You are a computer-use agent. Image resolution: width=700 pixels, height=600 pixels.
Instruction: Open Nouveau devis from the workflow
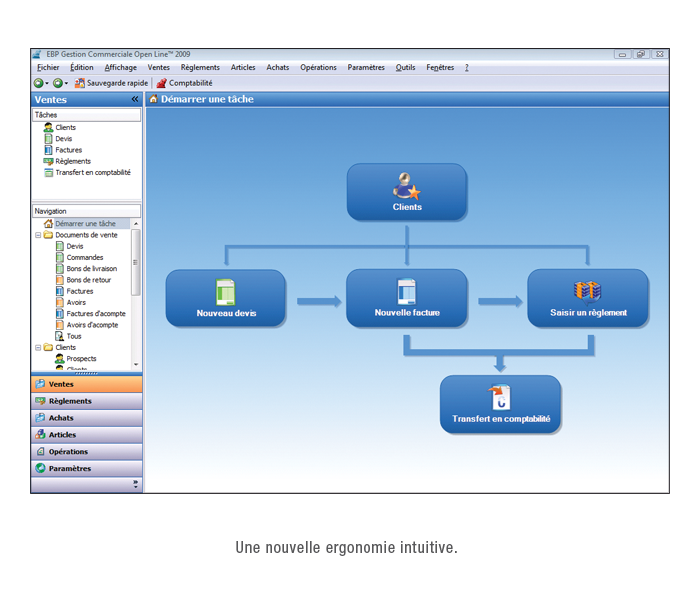[x=226, y=298]
